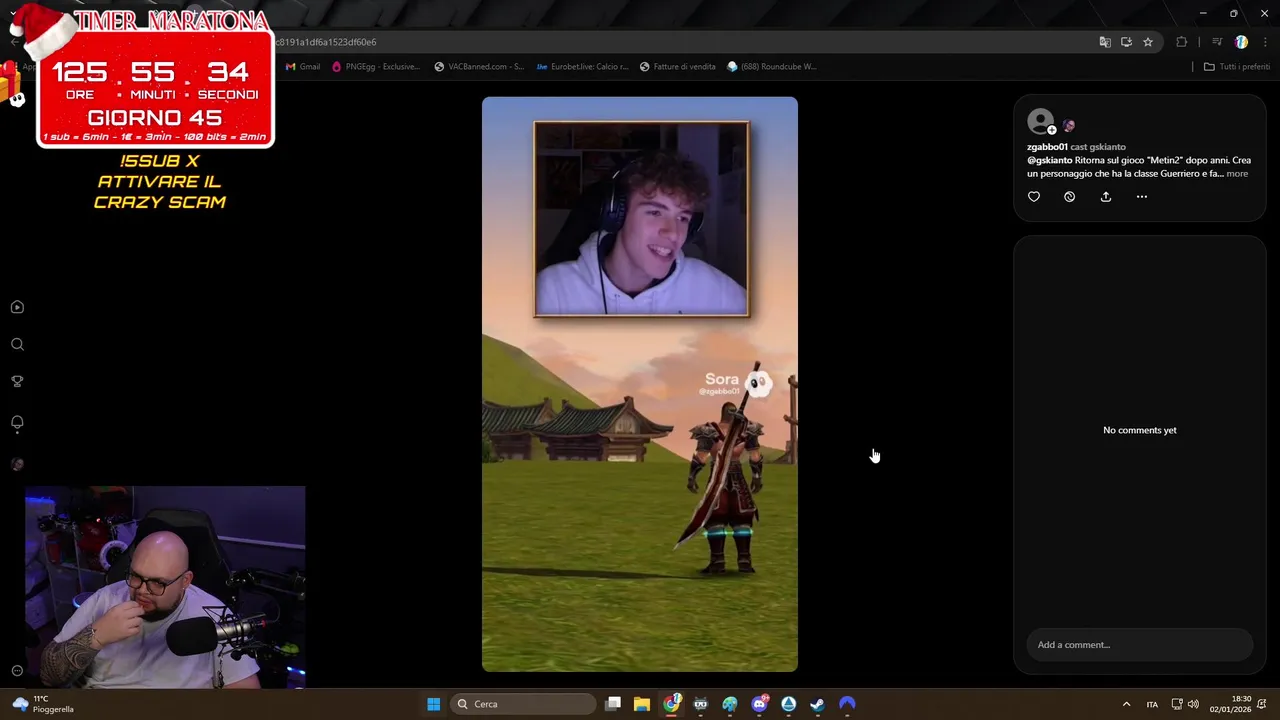
Task: Open the @gskianto mention link
Action: (1049, 160)
